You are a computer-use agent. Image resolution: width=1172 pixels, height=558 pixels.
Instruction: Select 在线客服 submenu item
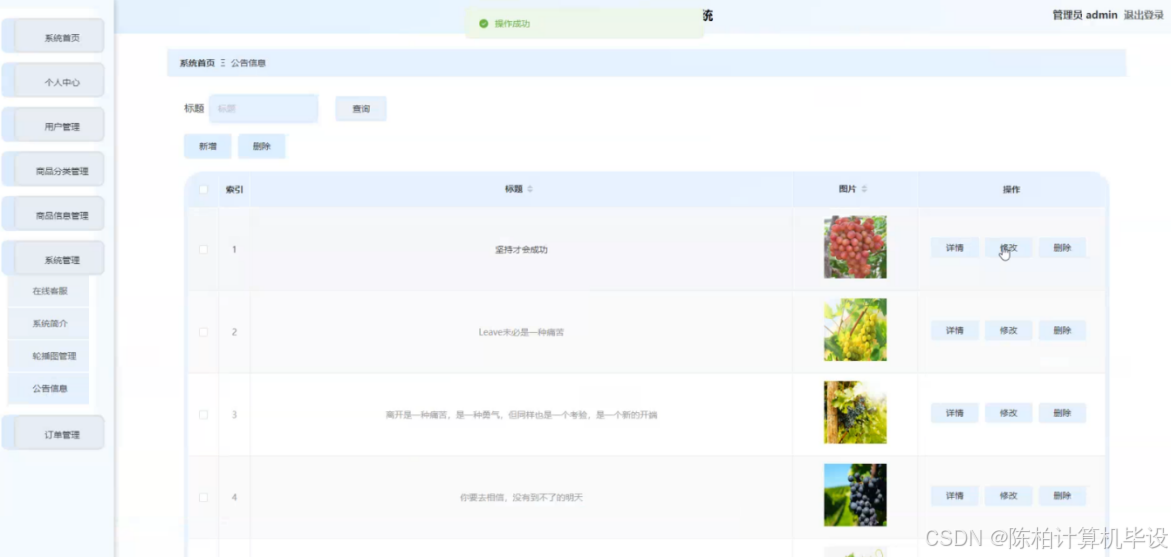coord(49,291)
